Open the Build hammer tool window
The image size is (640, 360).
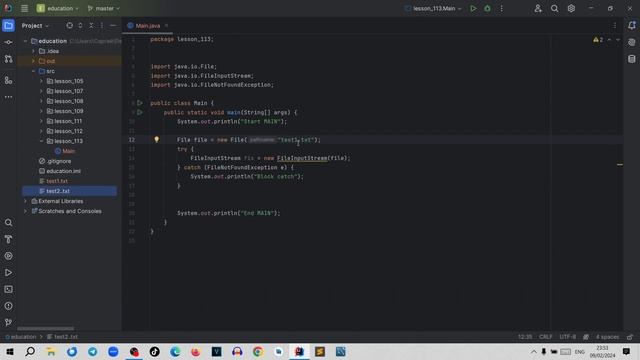(x=8, y=239)
